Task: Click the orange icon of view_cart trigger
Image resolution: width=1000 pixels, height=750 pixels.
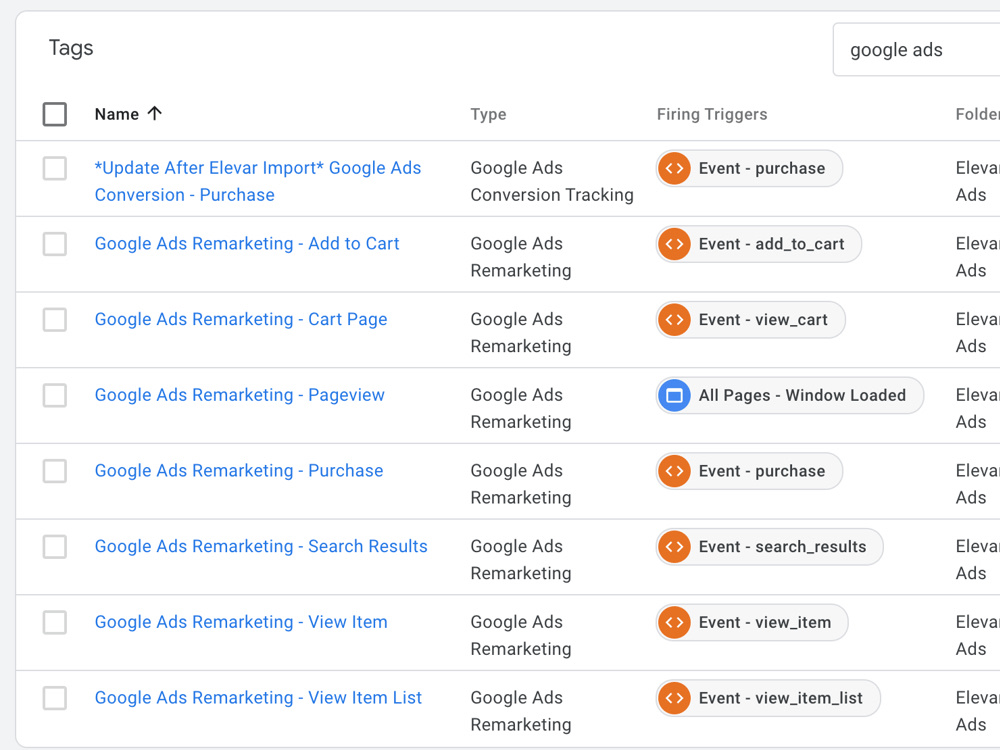Action: click(x=674, y=320)
